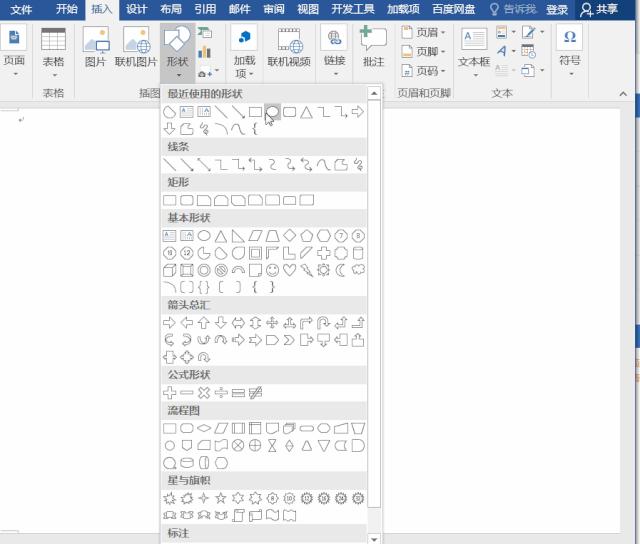Expand the Links dropdown

pos(335,52)
